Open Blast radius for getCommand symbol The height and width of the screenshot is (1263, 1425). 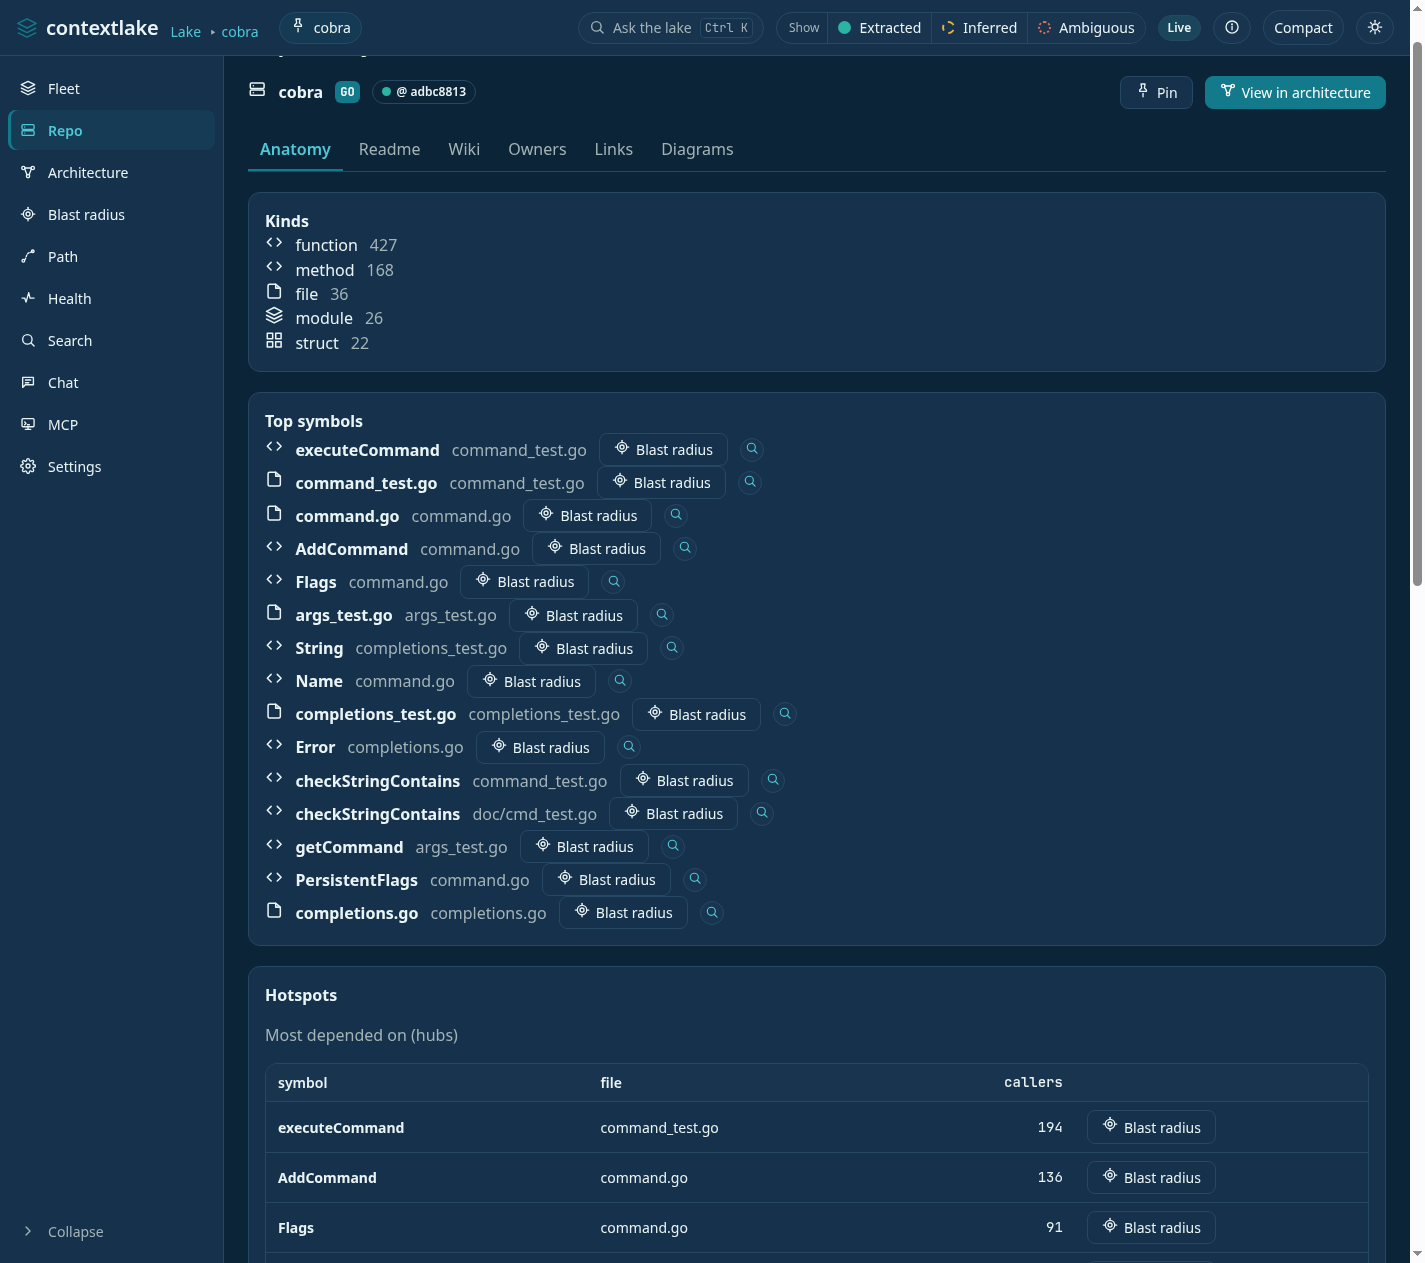pos(584,847)
